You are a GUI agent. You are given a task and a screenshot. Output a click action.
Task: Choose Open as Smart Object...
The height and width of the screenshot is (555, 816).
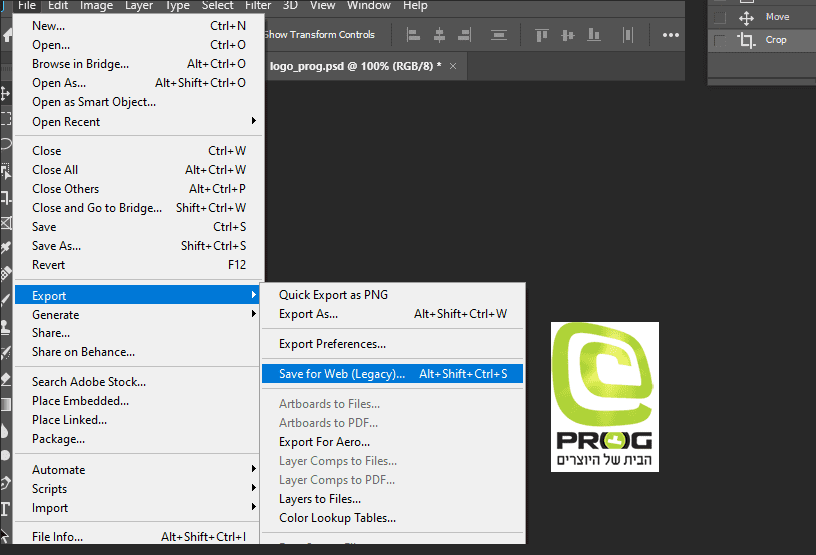139,102
